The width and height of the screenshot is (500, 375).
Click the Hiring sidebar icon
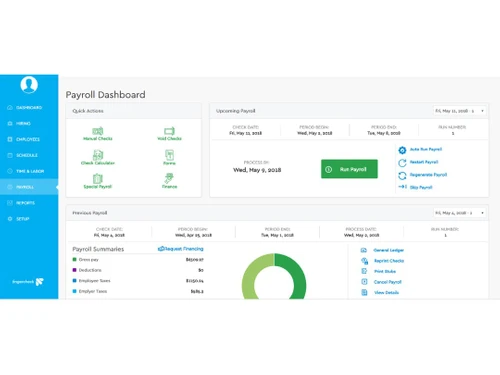click(10, 123)
